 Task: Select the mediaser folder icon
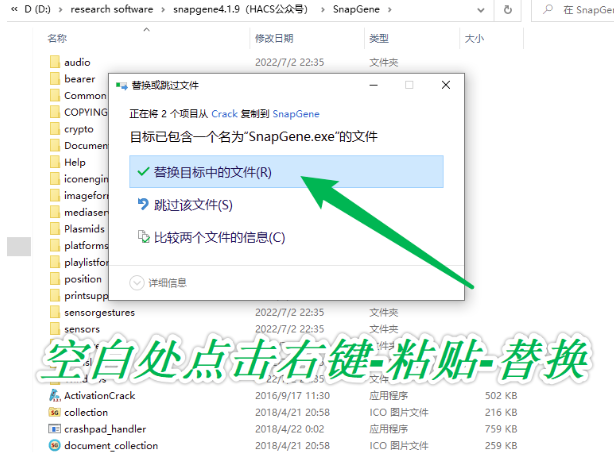(55, 212)
